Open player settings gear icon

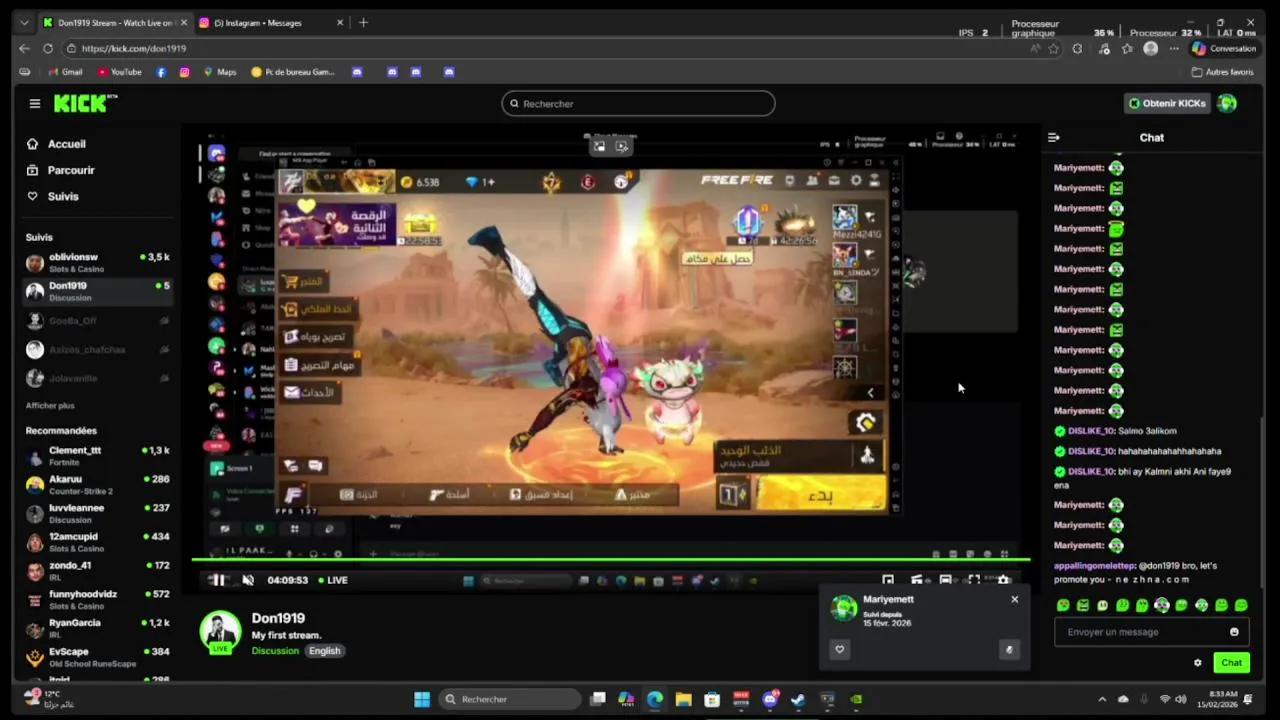(1004, 580)
